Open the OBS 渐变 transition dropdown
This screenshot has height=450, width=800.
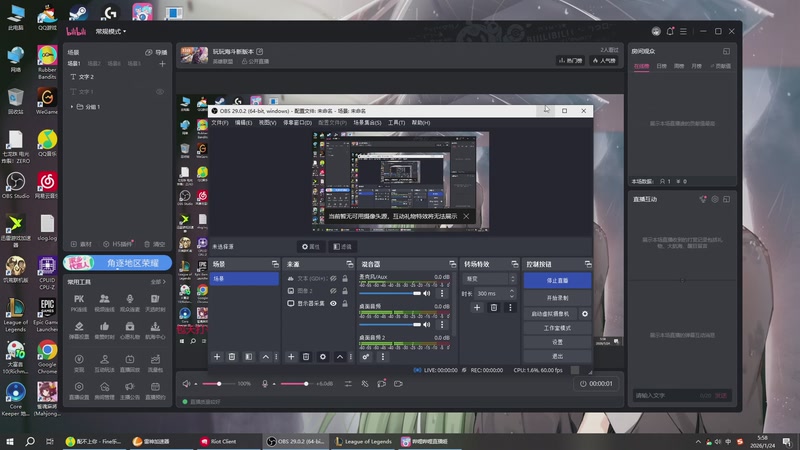click(x=489, y=279)
